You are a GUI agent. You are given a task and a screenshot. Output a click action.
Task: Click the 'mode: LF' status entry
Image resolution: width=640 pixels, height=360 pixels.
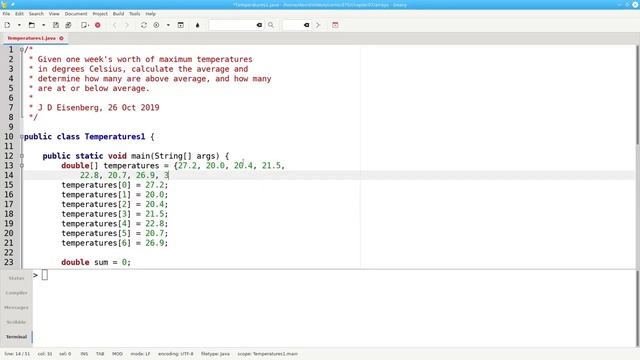140,354
